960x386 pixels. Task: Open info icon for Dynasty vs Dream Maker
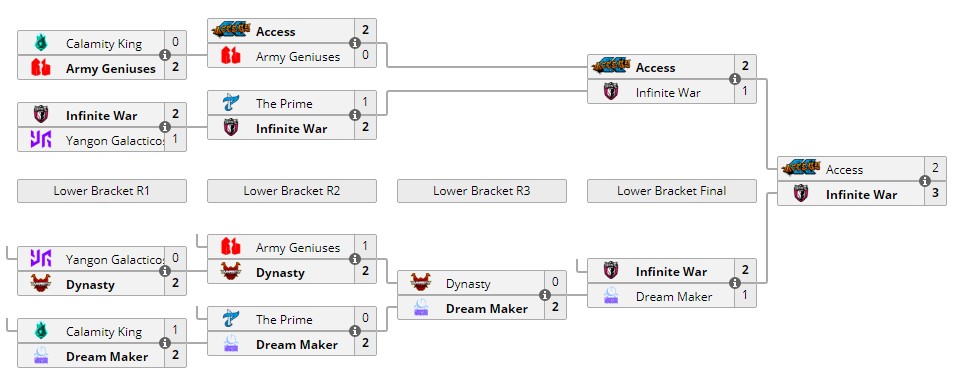coord(544,295)
